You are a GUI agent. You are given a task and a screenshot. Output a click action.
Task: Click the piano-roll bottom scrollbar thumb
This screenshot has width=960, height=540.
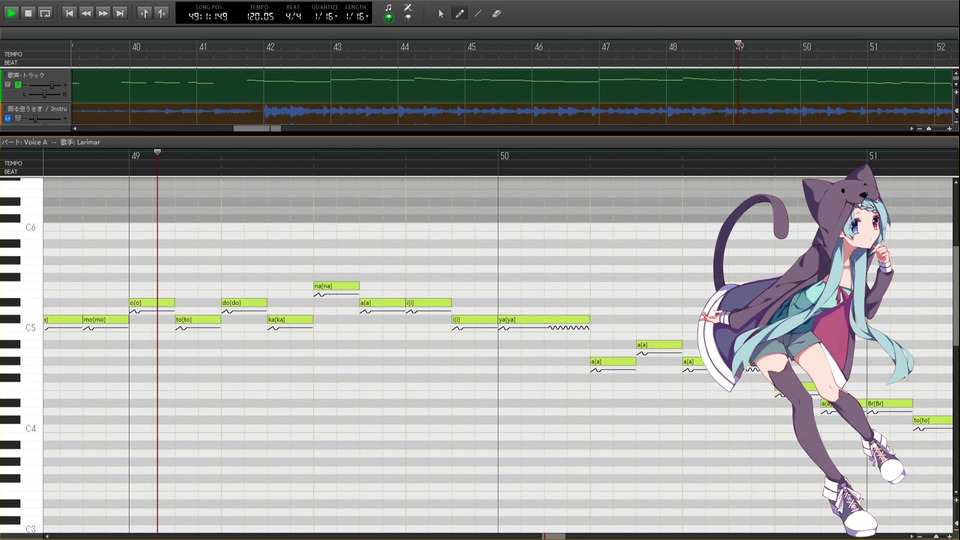click(554, 536)
